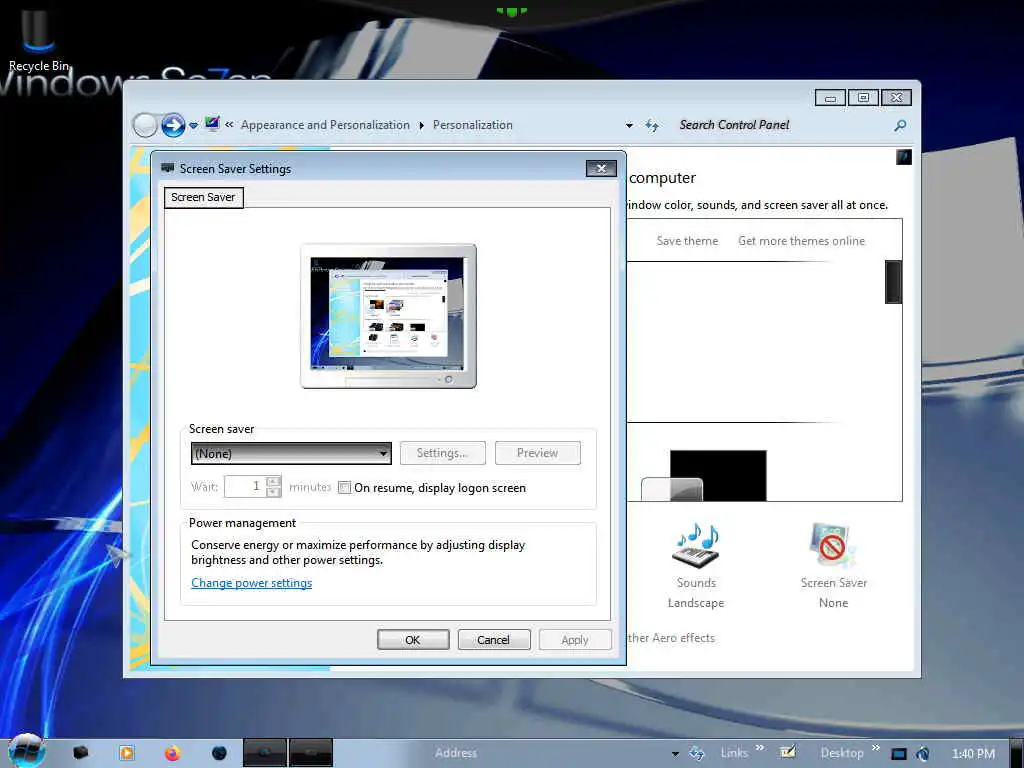Viewport: 1024px width, 768px height.
Task: Click the Settings... button
Action: (442, 453)
